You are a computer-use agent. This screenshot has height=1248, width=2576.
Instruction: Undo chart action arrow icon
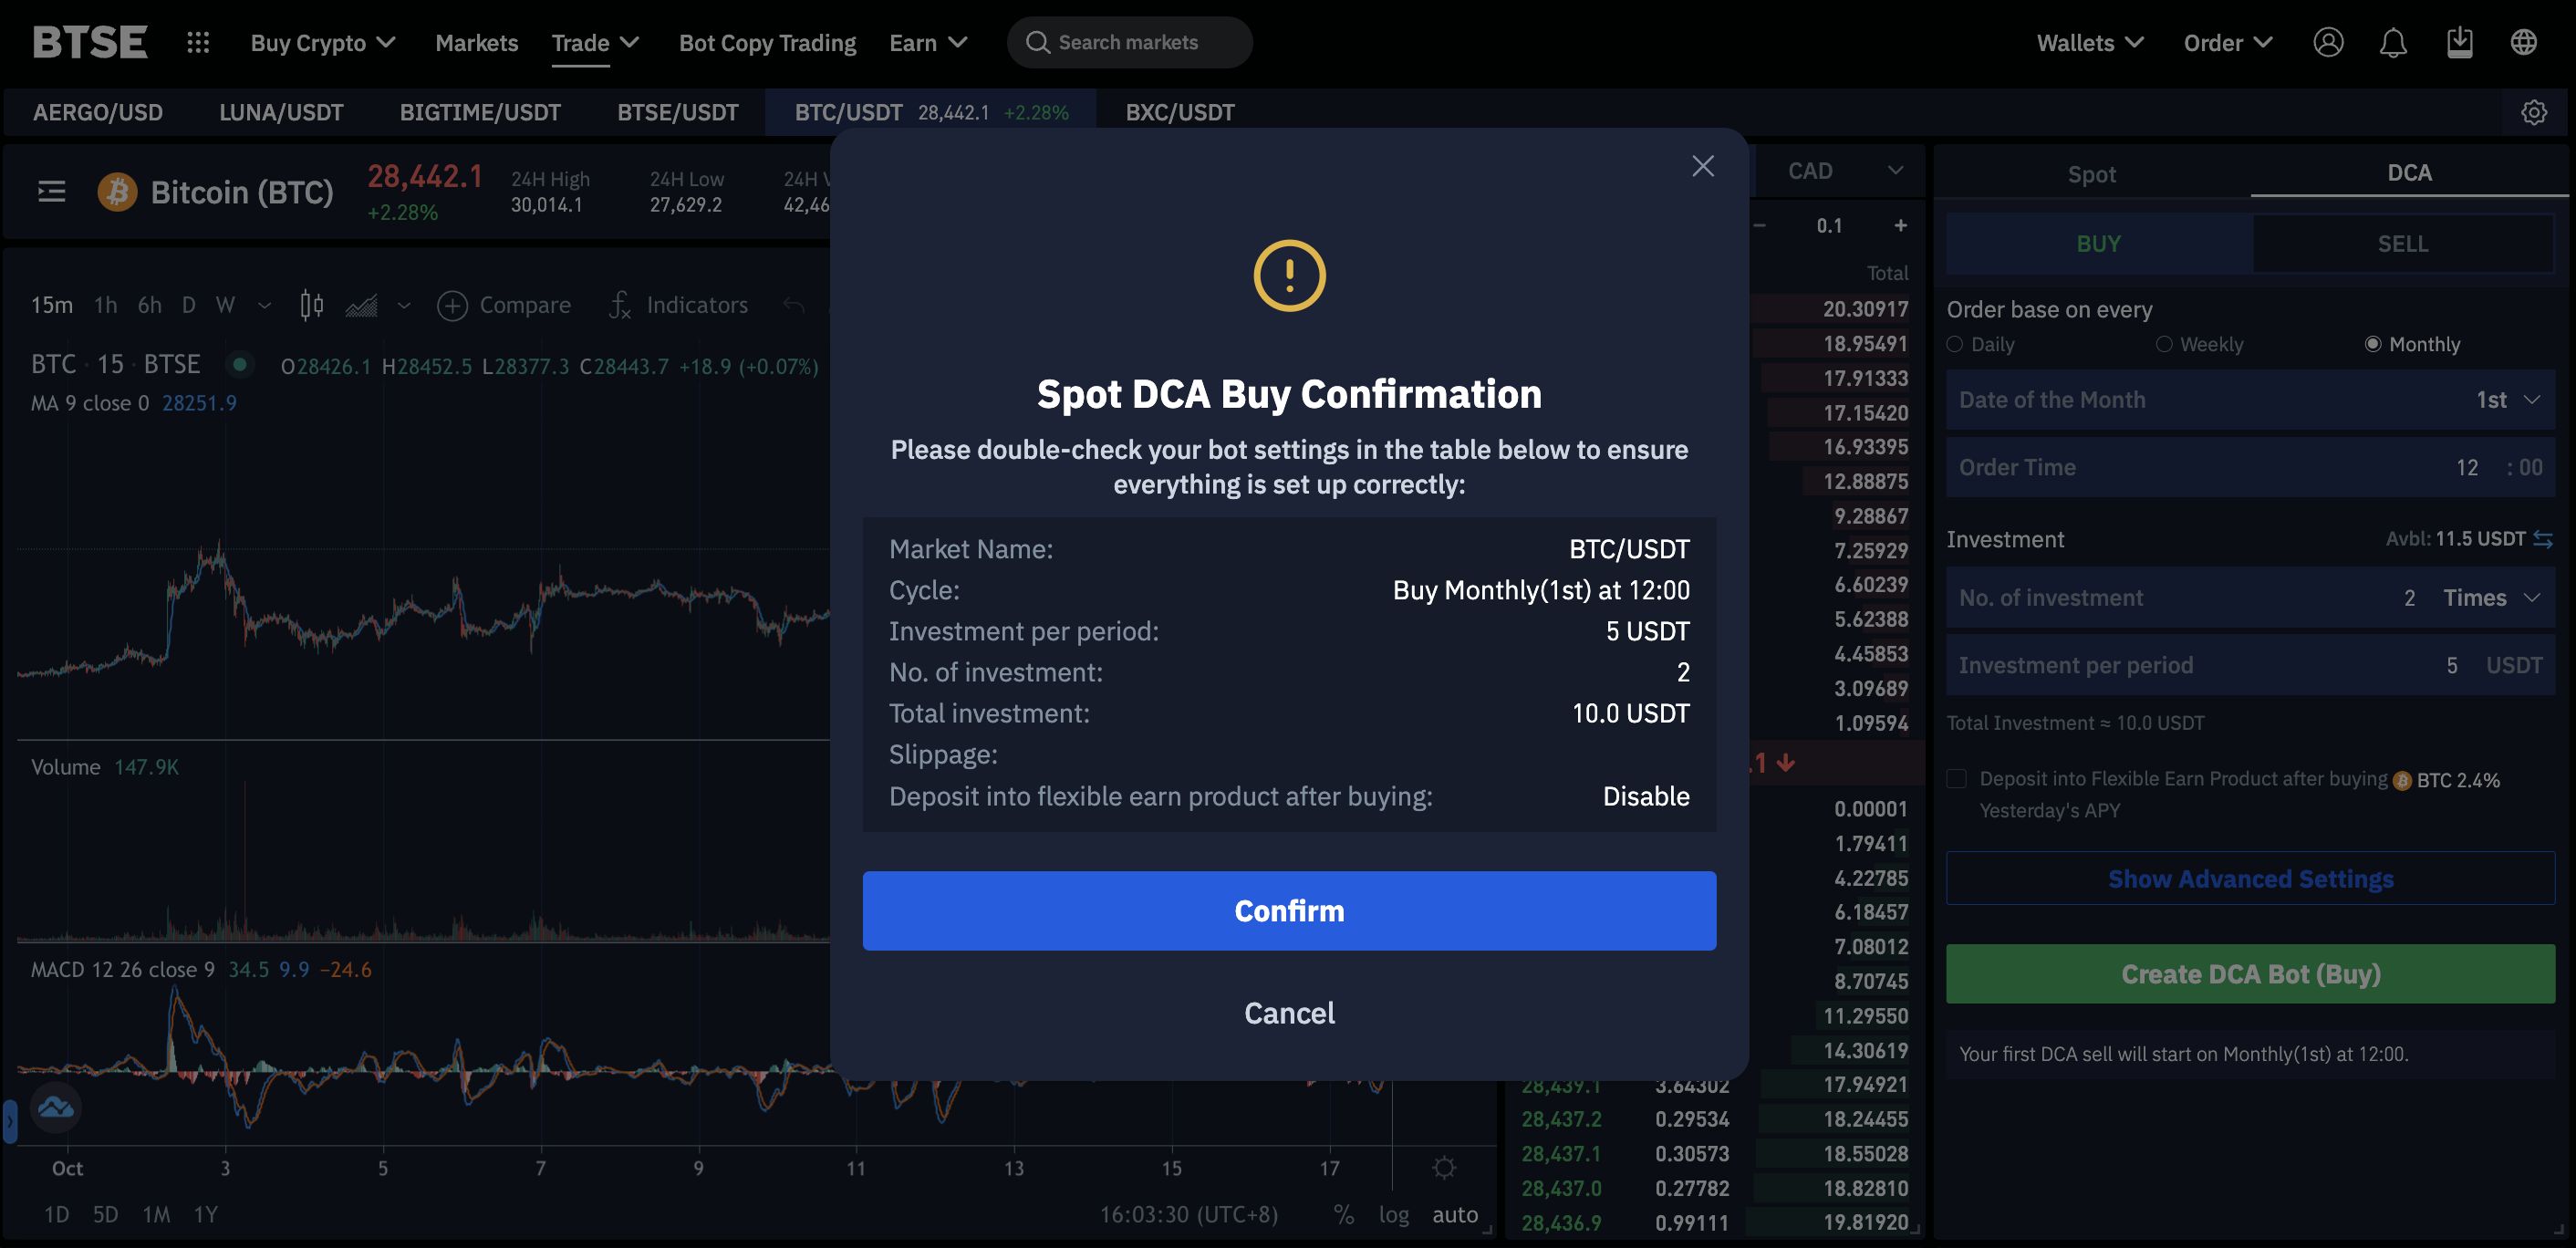(x=794, y=305)
